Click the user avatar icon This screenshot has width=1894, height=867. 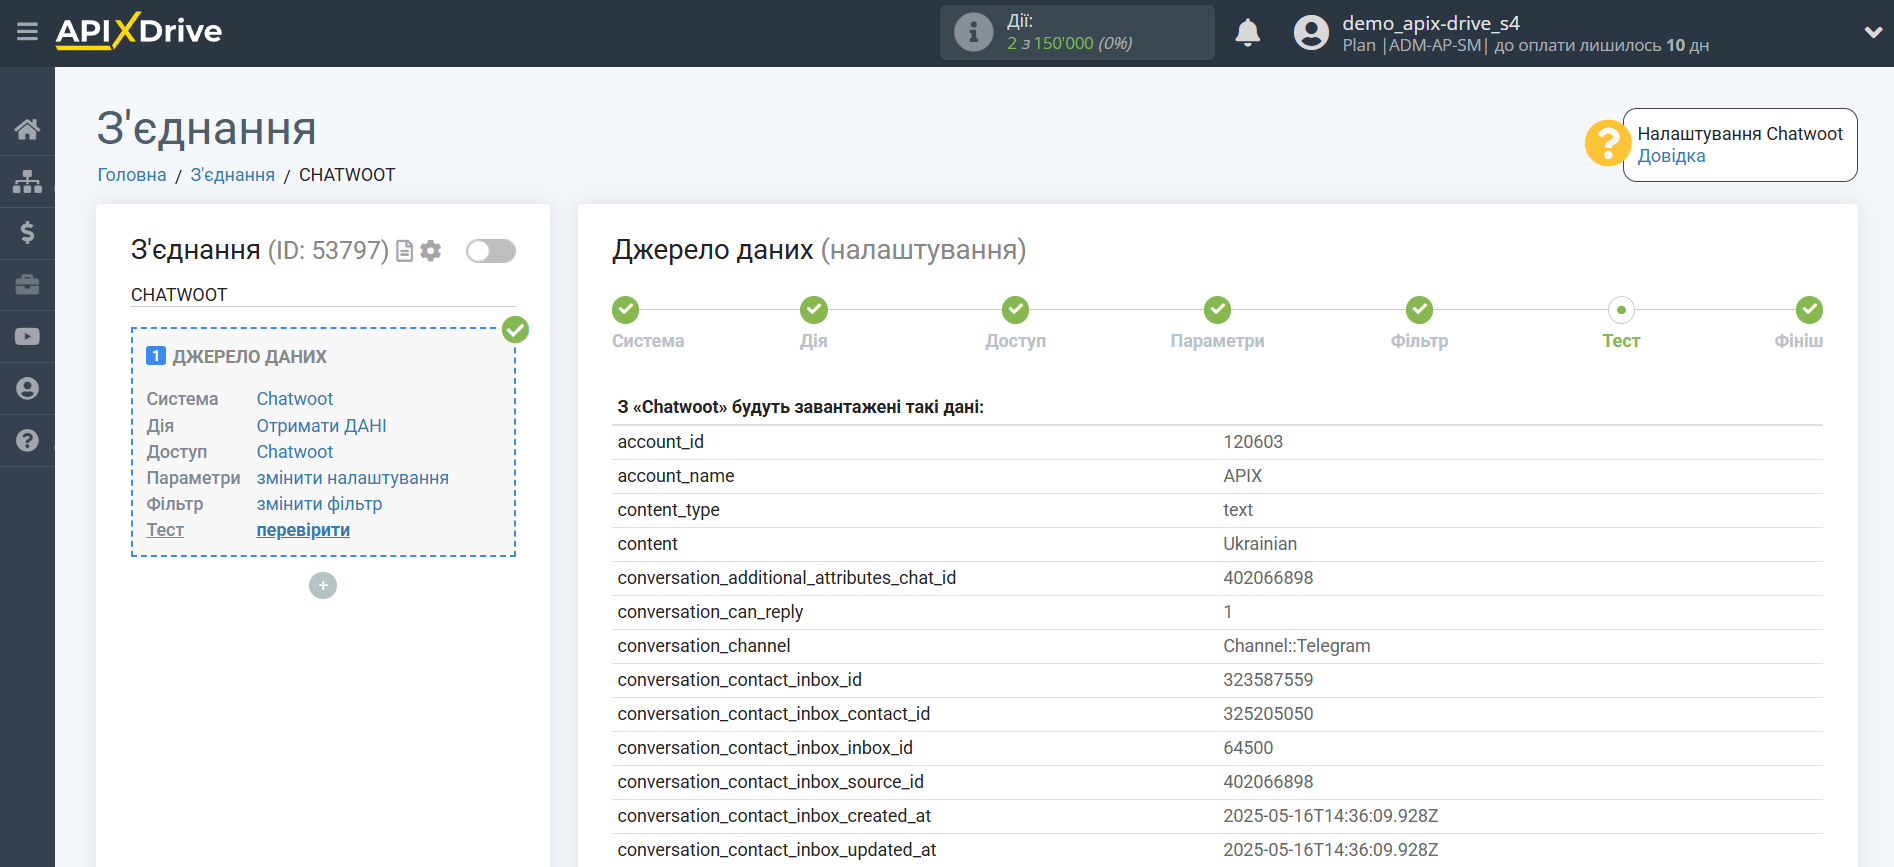1311,33
